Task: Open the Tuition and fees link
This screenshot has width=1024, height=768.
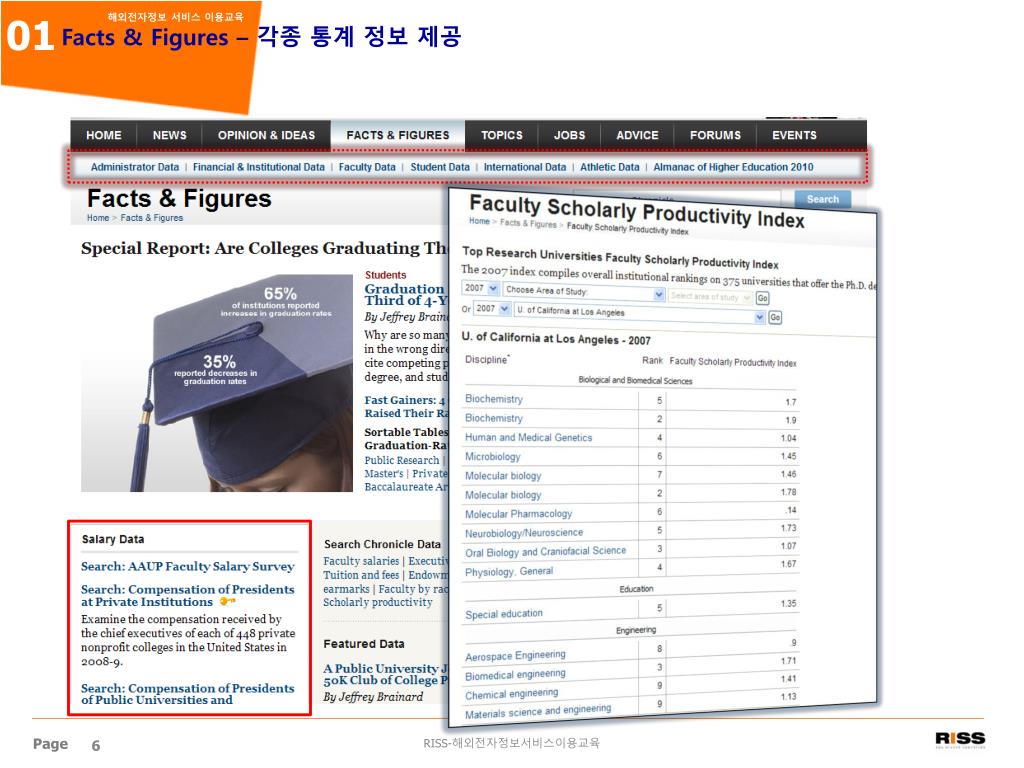Action: pyautogui.click(x=360, y=575)
